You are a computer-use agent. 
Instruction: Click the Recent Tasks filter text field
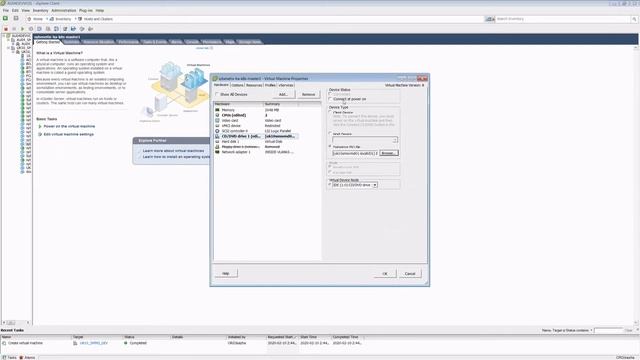[x=608, y=330]
